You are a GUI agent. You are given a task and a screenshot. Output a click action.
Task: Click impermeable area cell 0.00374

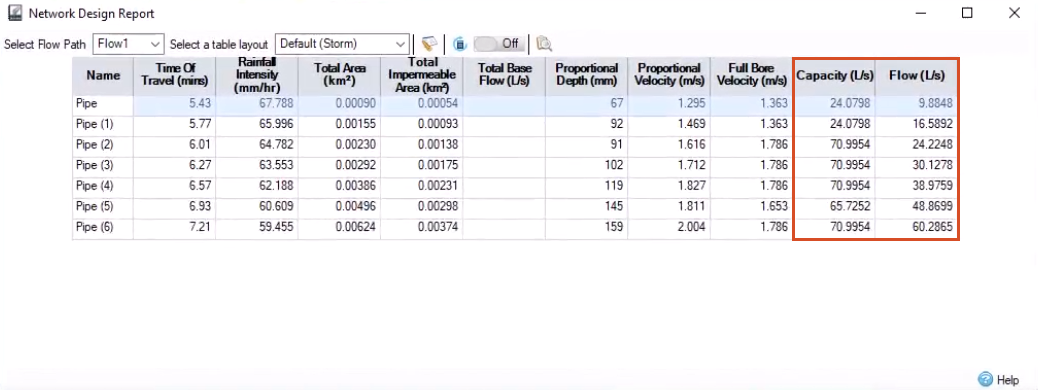coord(422,227)
